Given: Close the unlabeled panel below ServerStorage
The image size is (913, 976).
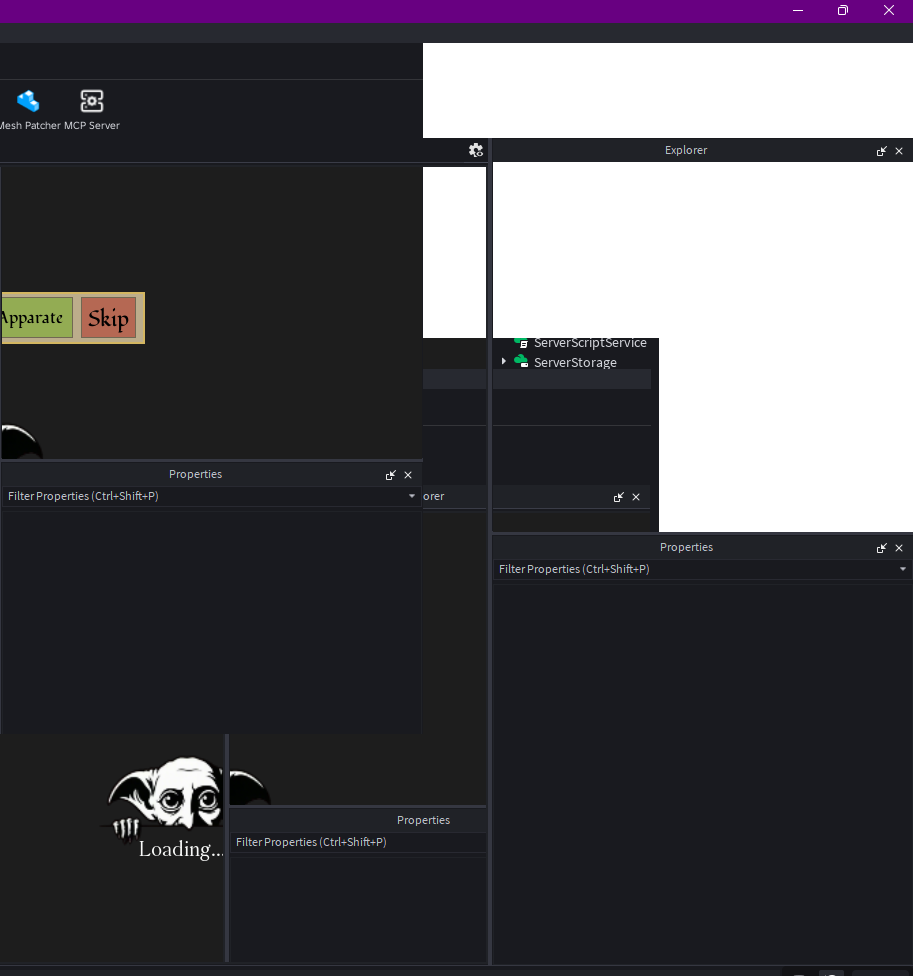Looking at the screenshot, I should click(x=635, y=497).
